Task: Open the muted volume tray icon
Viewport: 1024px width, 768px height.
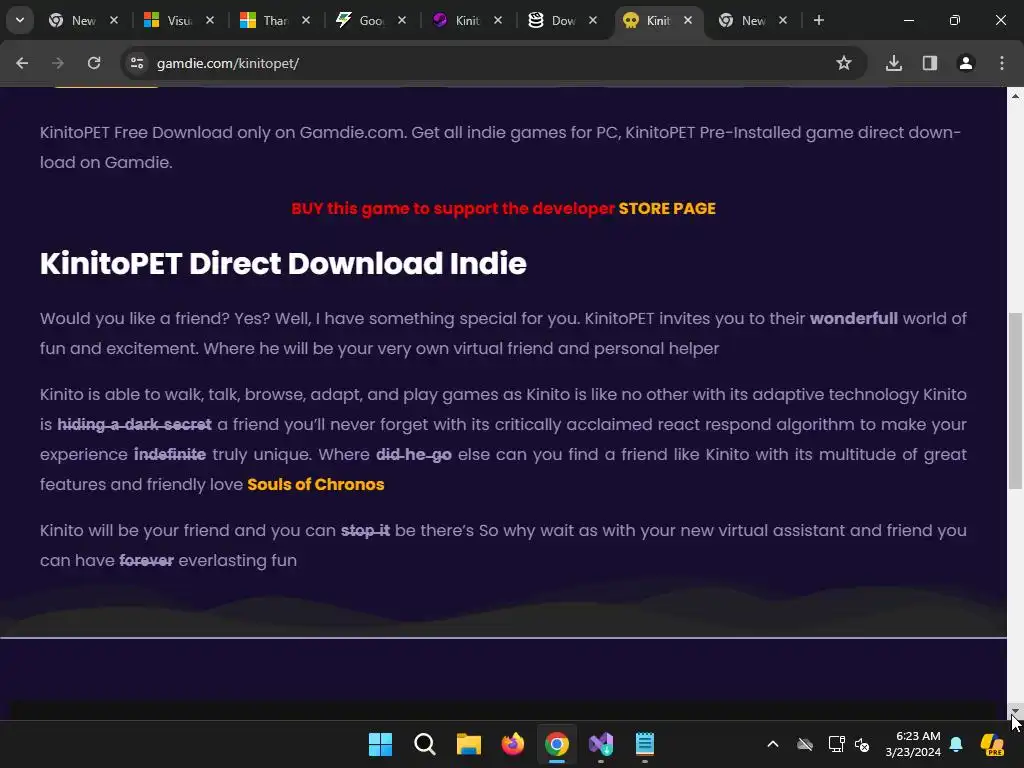Action: (862, 744)
